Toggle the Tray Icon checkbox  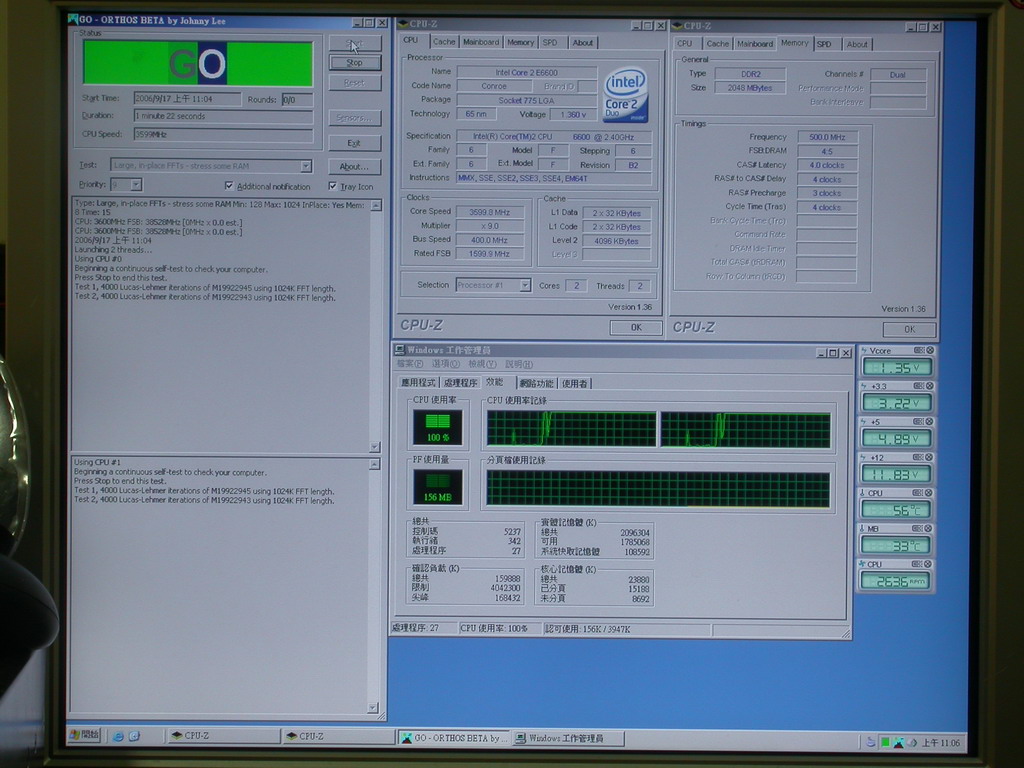click(x=333, y=186)
